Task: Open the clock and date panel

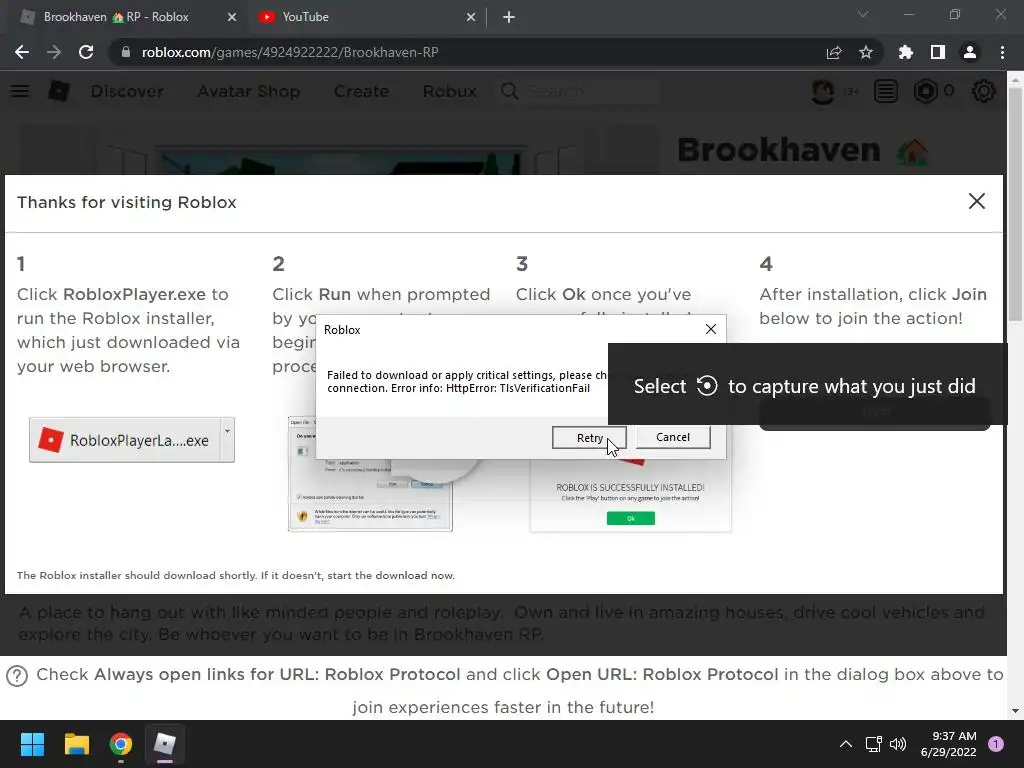Action: click(x=948, y=744)
